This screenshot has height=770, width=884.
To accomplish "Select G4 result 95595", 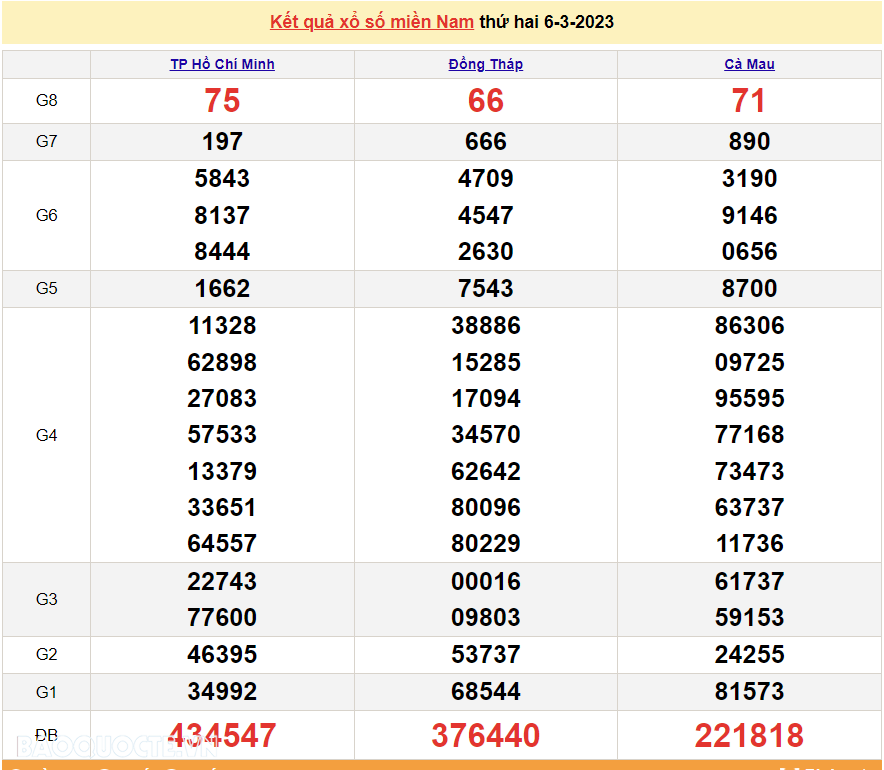I will point(749,399).
